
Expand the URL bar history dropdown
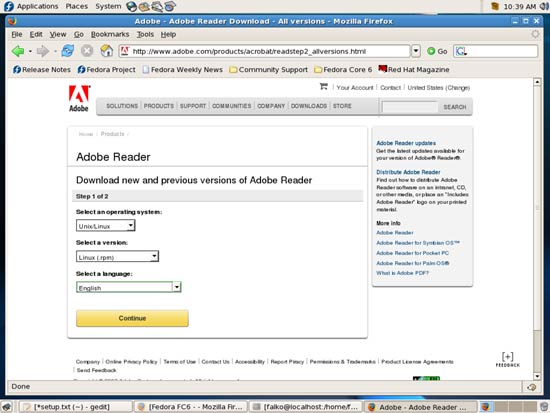click(416, 51)
